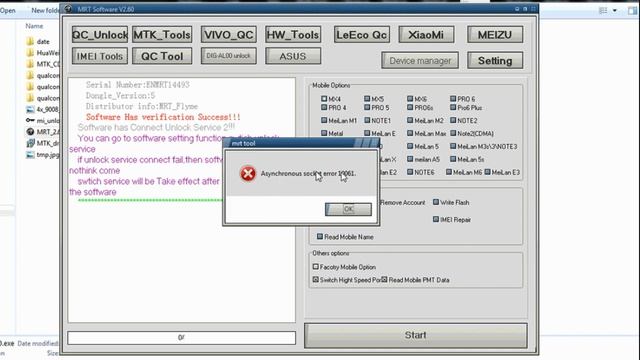Open IMEI Tools
640x360 pixels.
(x=100, y=56)
